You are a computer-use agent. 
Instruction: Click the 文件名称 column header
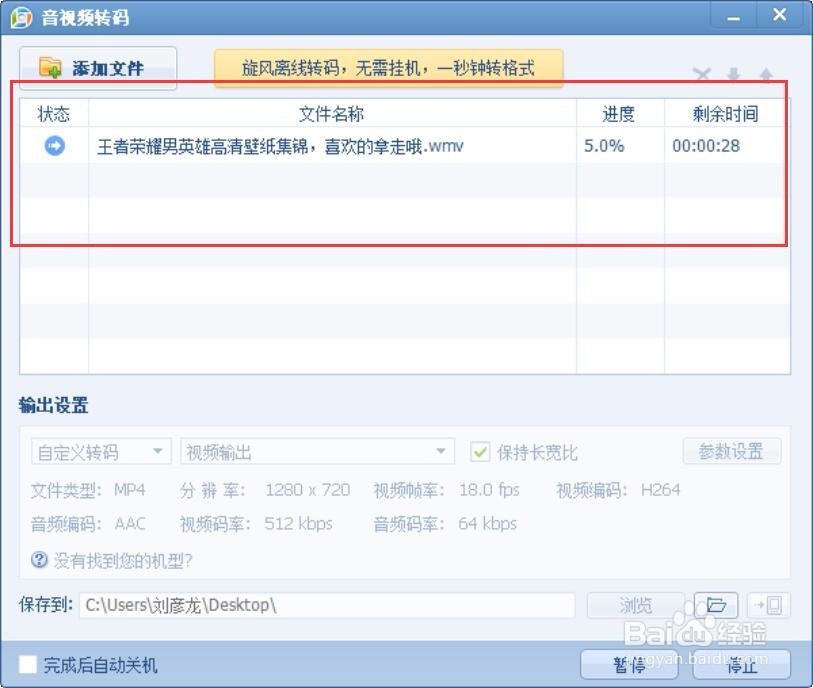(x=330, y=113)
